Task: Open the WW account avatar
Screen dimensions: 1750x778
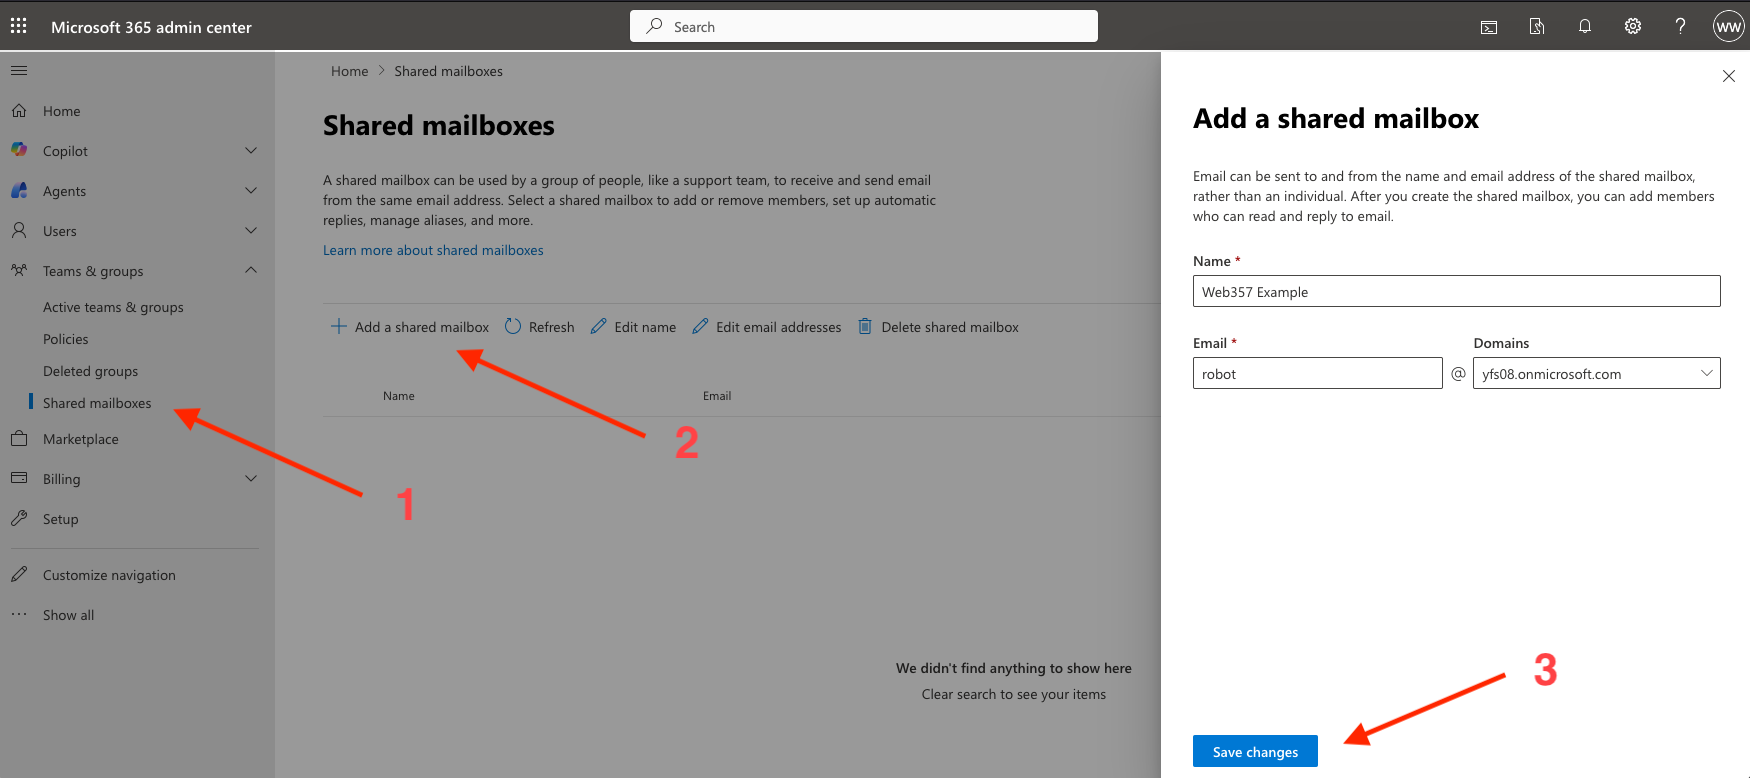Action: coord(1728,27)
